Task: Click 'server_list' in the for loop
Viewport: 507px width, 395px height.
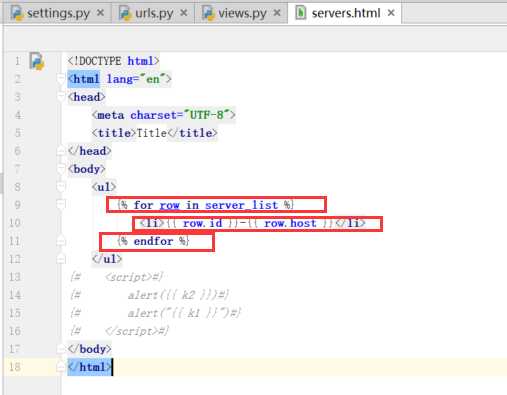Action: click(x=241, y=205)
